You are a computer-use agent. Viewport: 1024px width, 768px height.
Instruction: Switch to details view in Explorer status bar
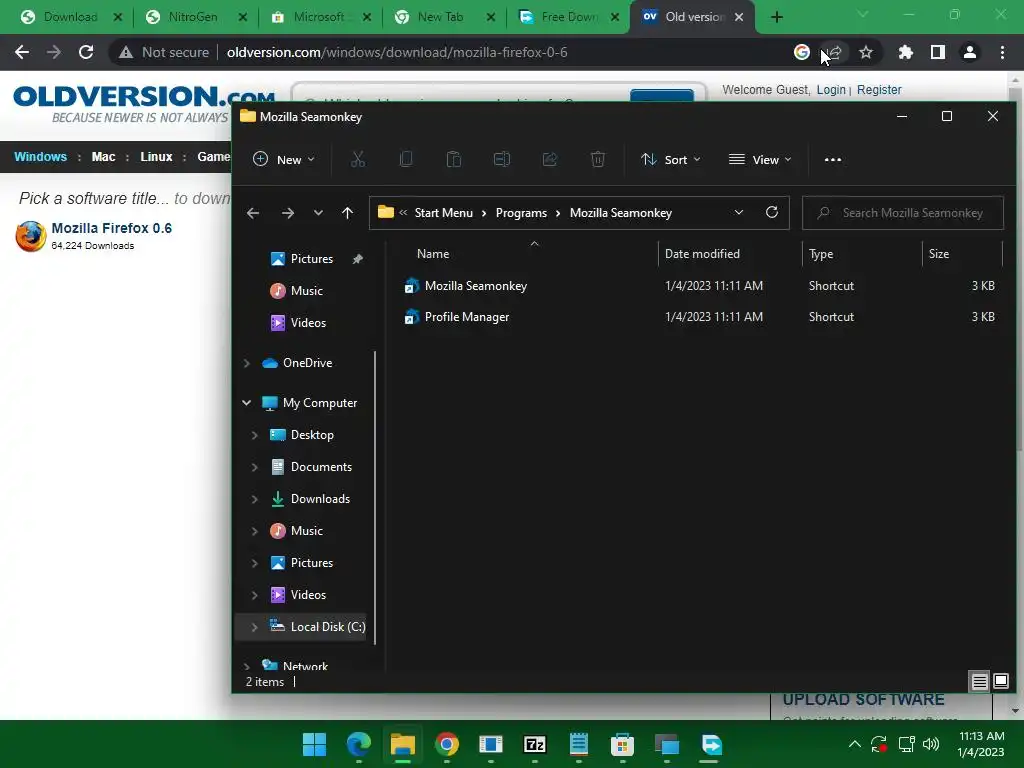click(980, 682)
